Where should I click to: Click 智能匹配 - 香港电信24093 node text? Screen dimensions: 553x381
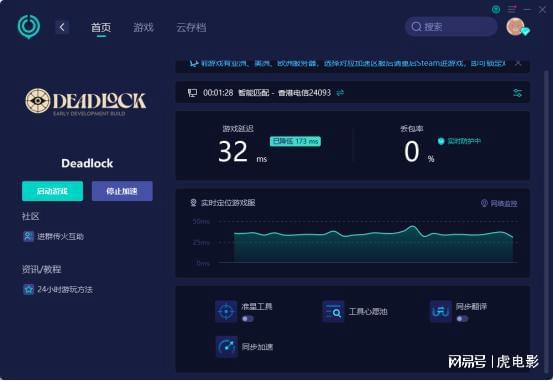284,93
